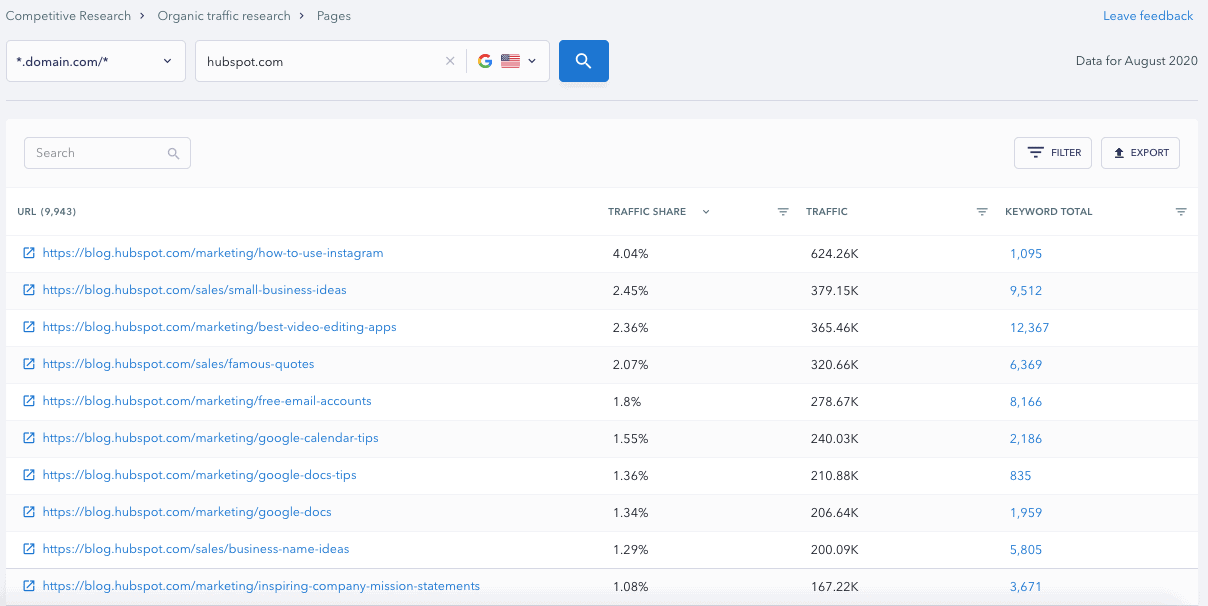Open the Google US region selector
The image size is (1208, 606).
[508, 61]
